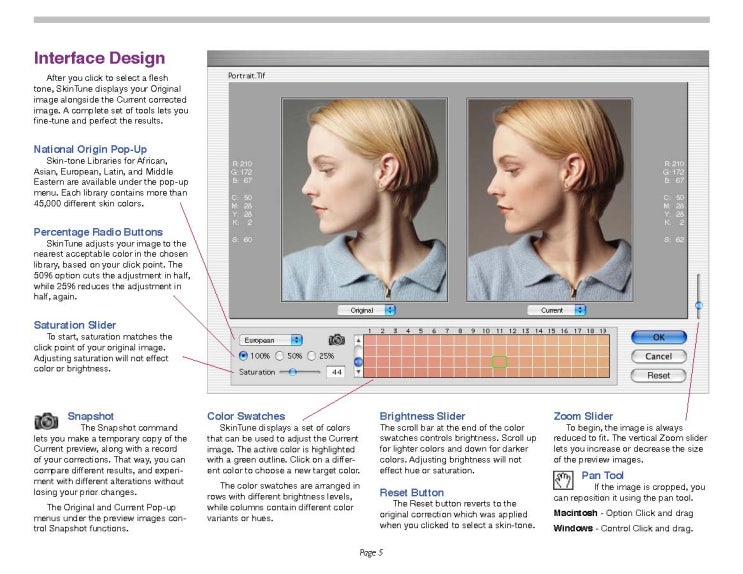Select the green-outlined active color swatch
Viewport: 743px width, 574px height.
click(x=501, y=360)
